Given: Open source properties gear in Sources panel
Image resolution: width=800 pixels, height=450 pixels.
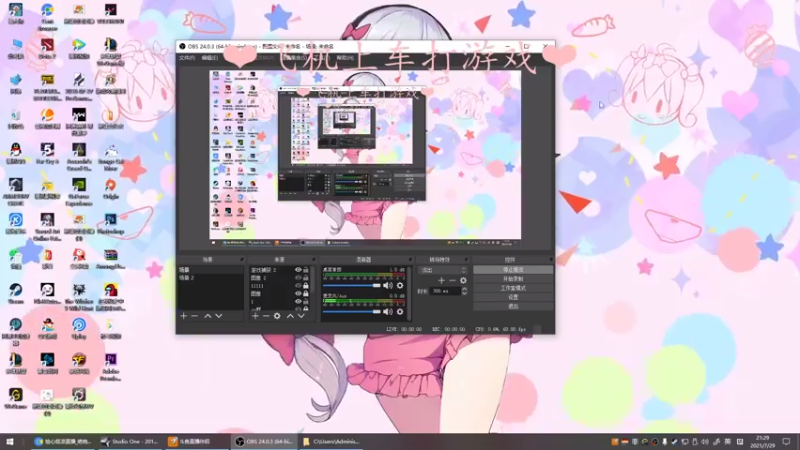Looking at the screenshot, I should pyautogui.click(x=277, y=316).
